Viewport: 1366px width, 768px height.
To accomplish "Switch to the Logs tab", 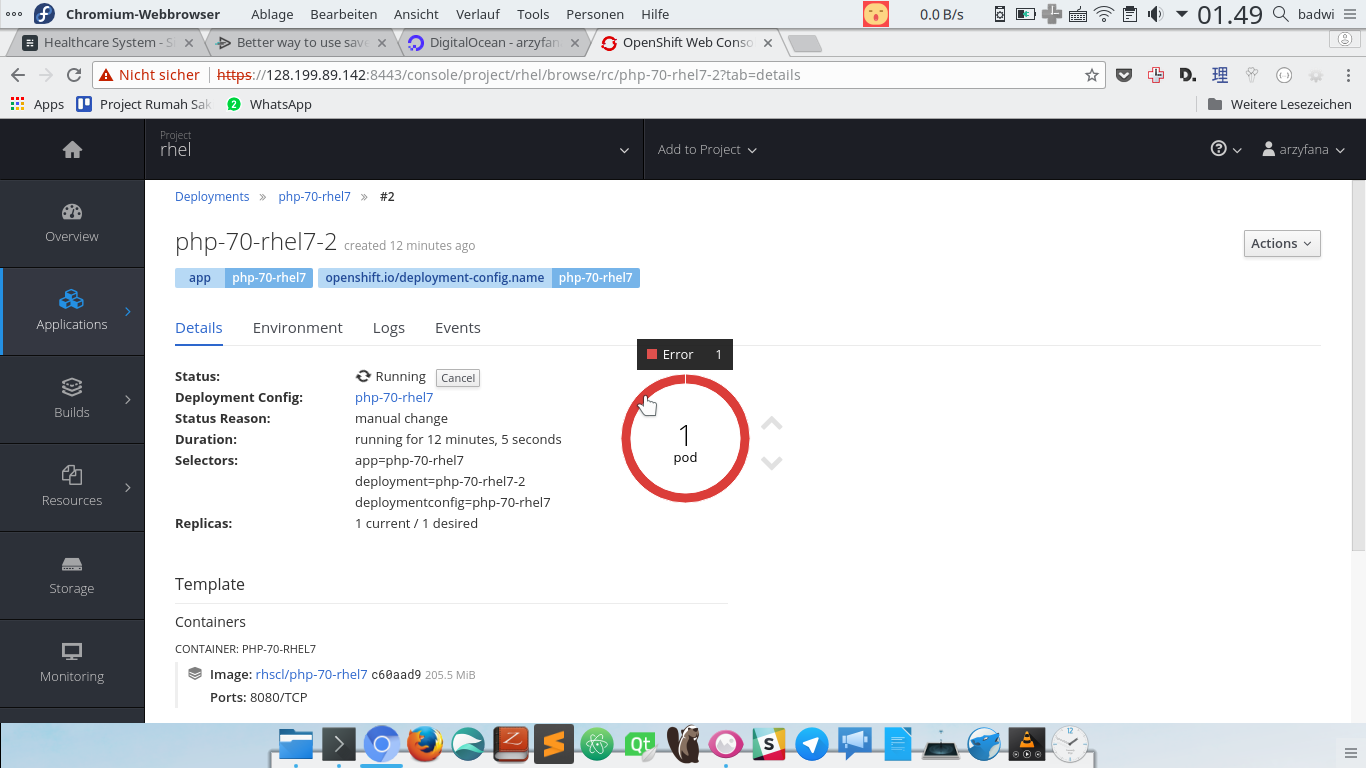I will (x=389, y=328).
